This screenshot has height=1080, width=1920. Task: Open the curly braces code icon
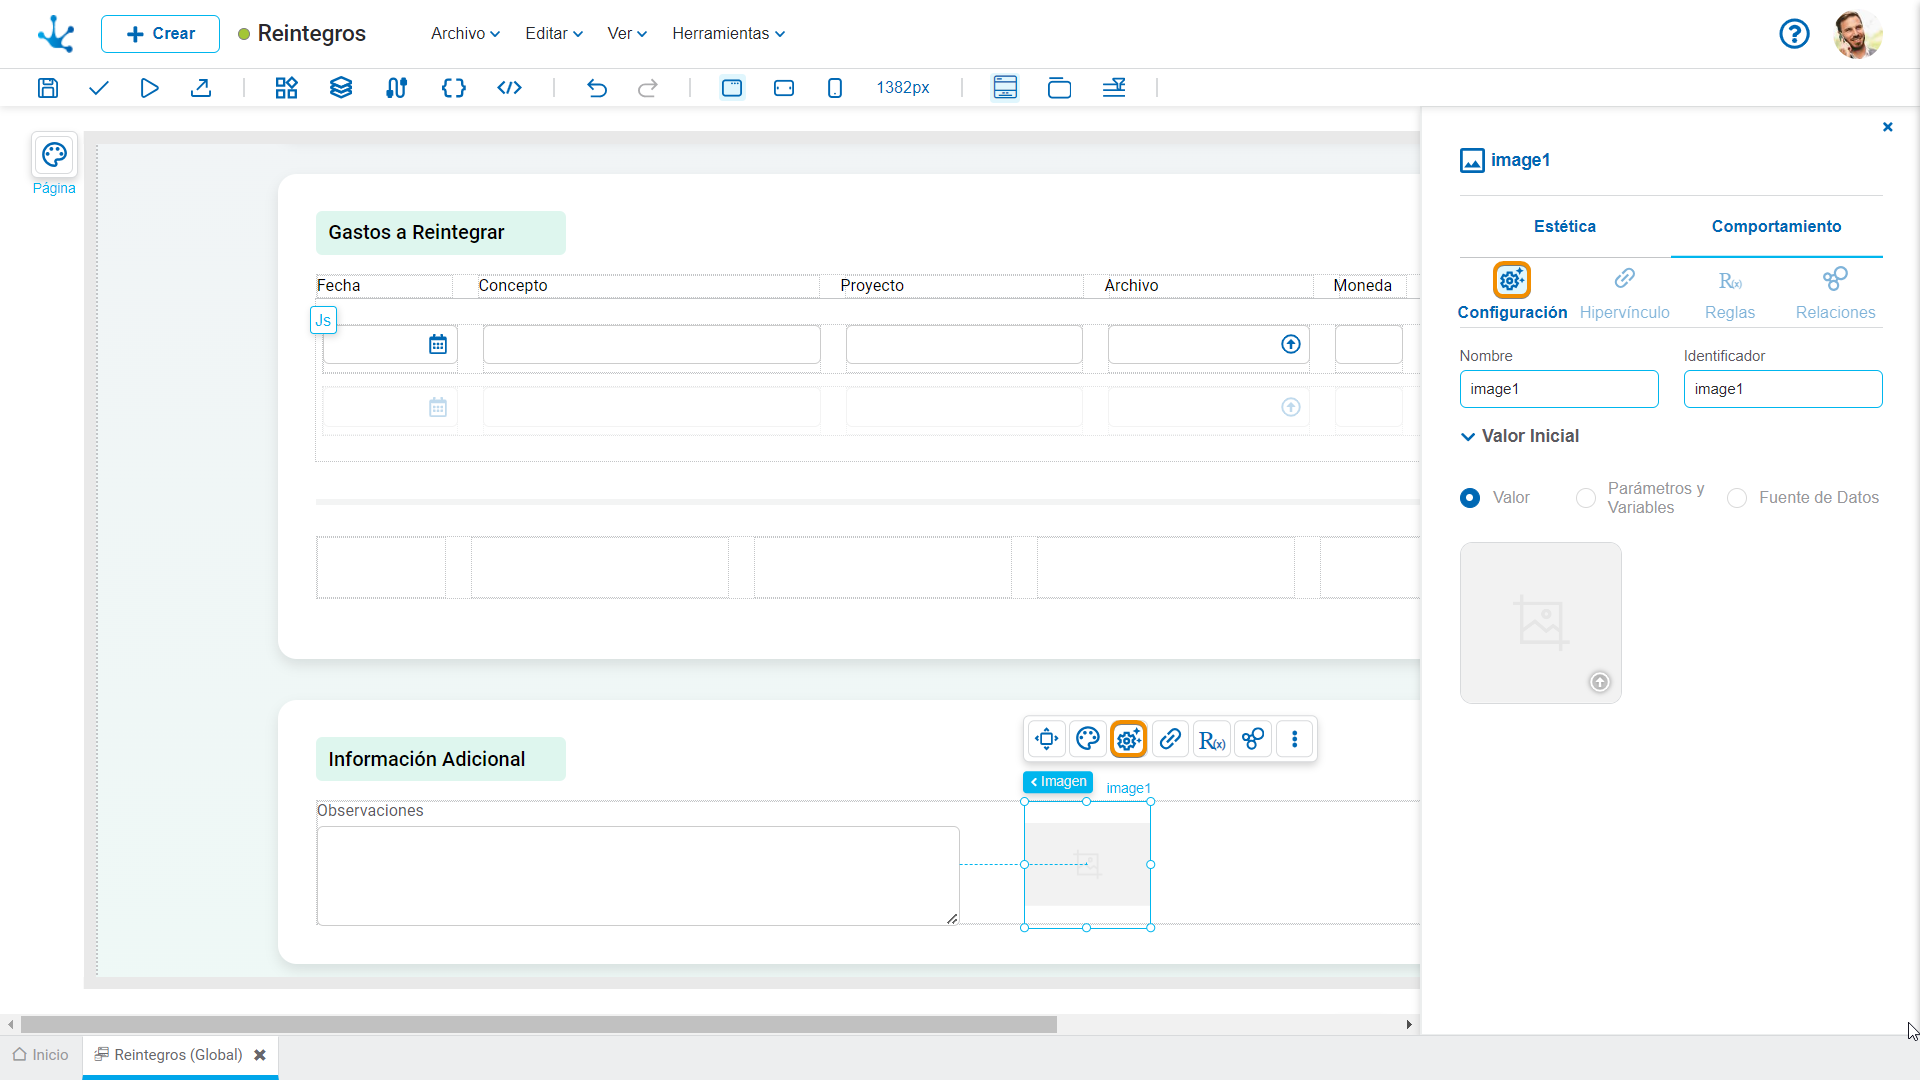click(x=453, y=88)
